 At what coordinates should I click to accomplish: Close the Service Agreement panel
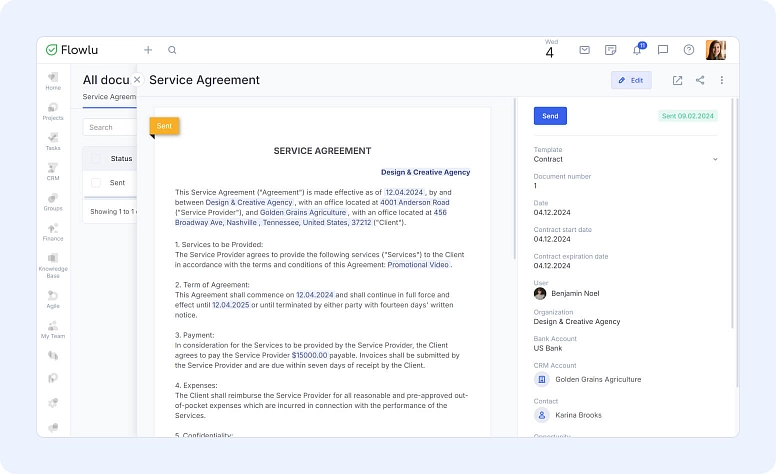pos(137,80)
